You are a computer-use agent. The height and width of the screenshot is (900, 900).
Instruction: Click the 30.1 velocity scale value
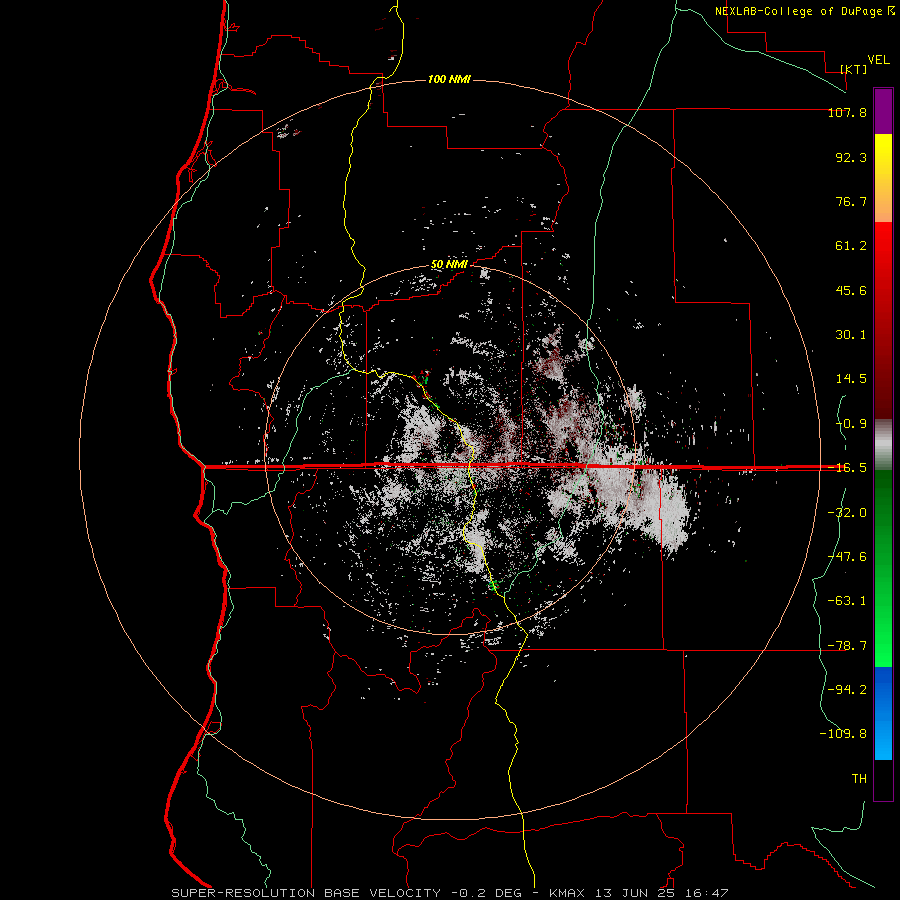pyautogui.click(x=851, y=335)
